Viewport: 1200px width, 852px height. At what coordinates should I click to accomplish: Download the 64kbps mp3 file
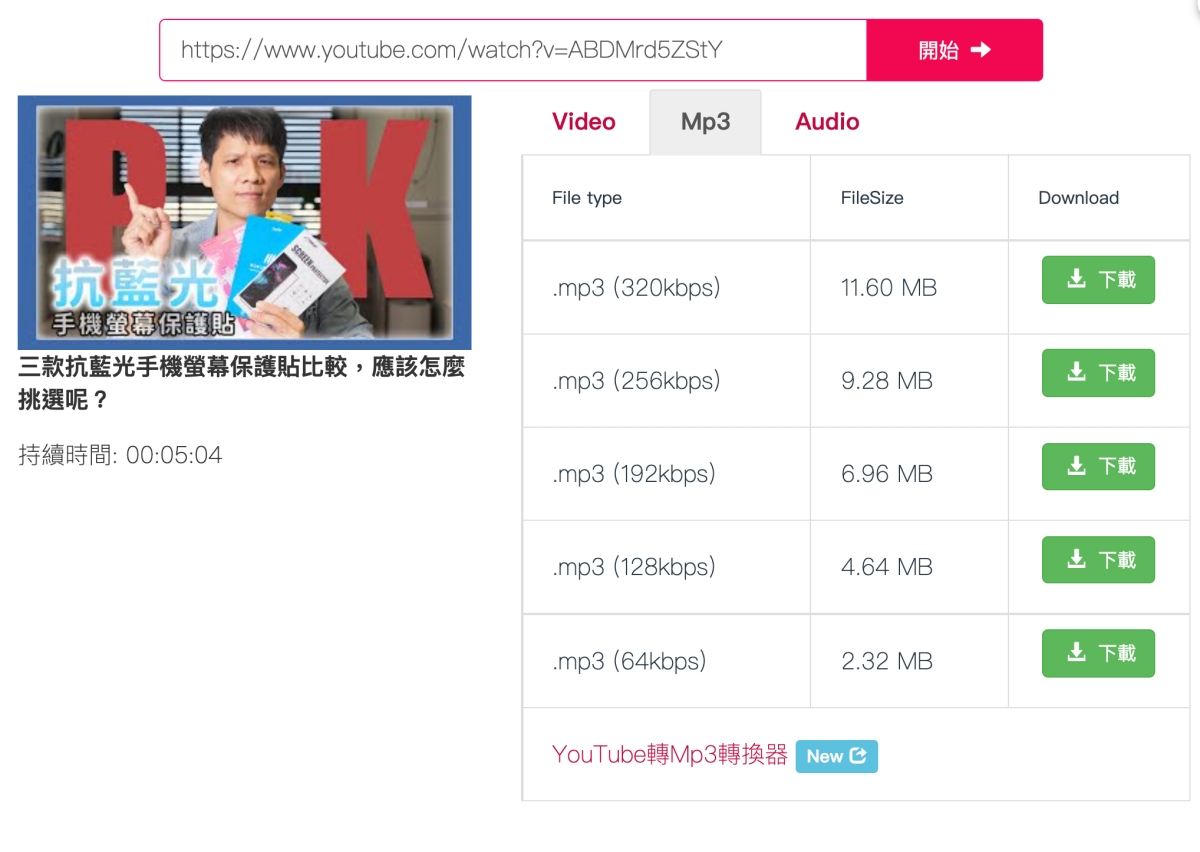1098,653
